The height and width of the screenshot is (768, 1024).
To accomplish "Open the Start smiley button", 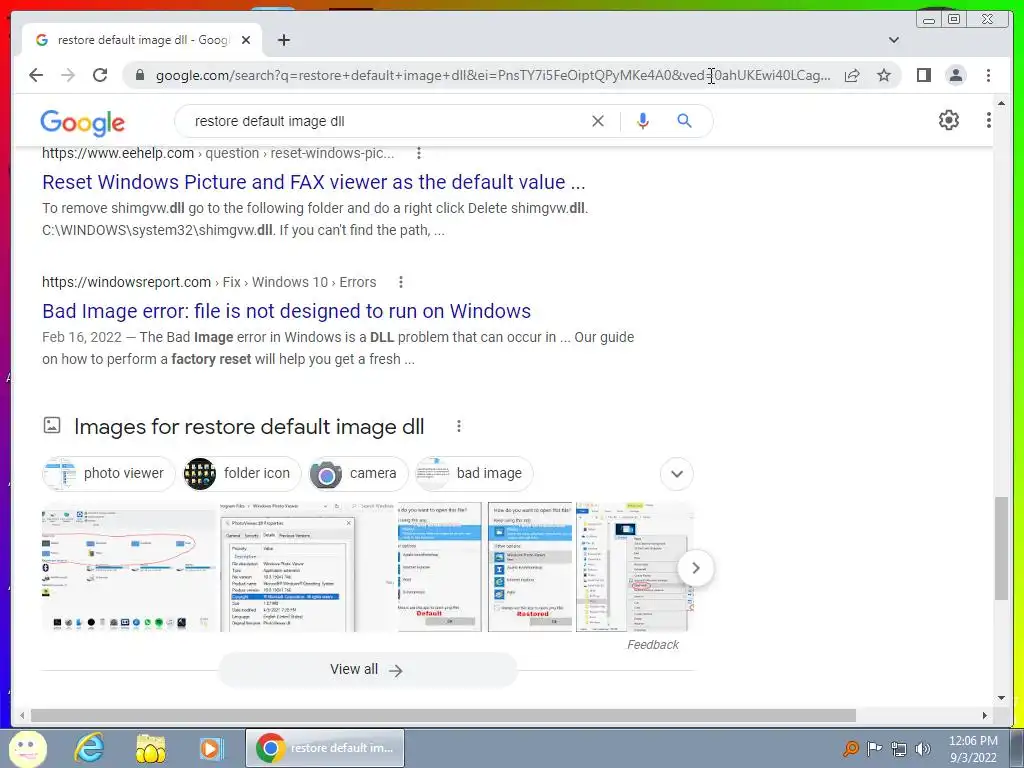I will point(27,748).
